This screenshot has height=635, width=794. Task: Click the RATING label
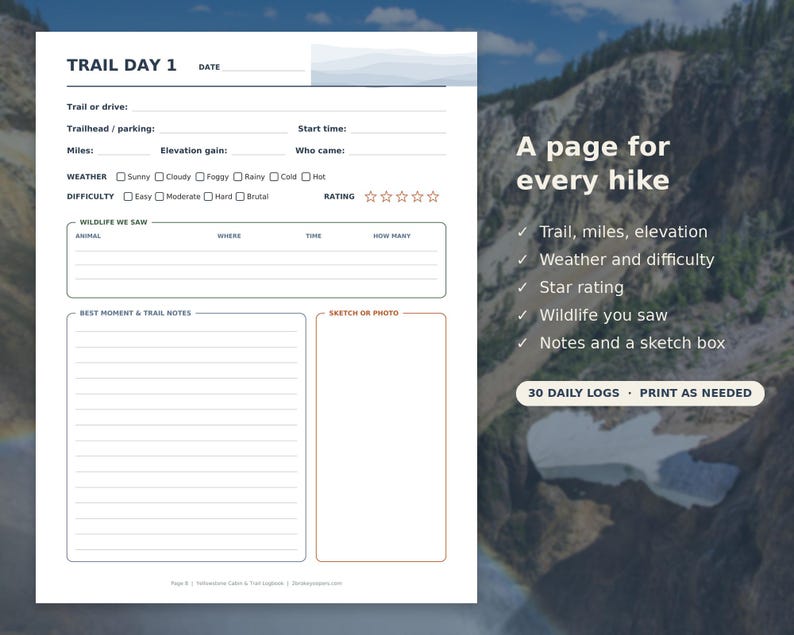(x=339, y=196)
